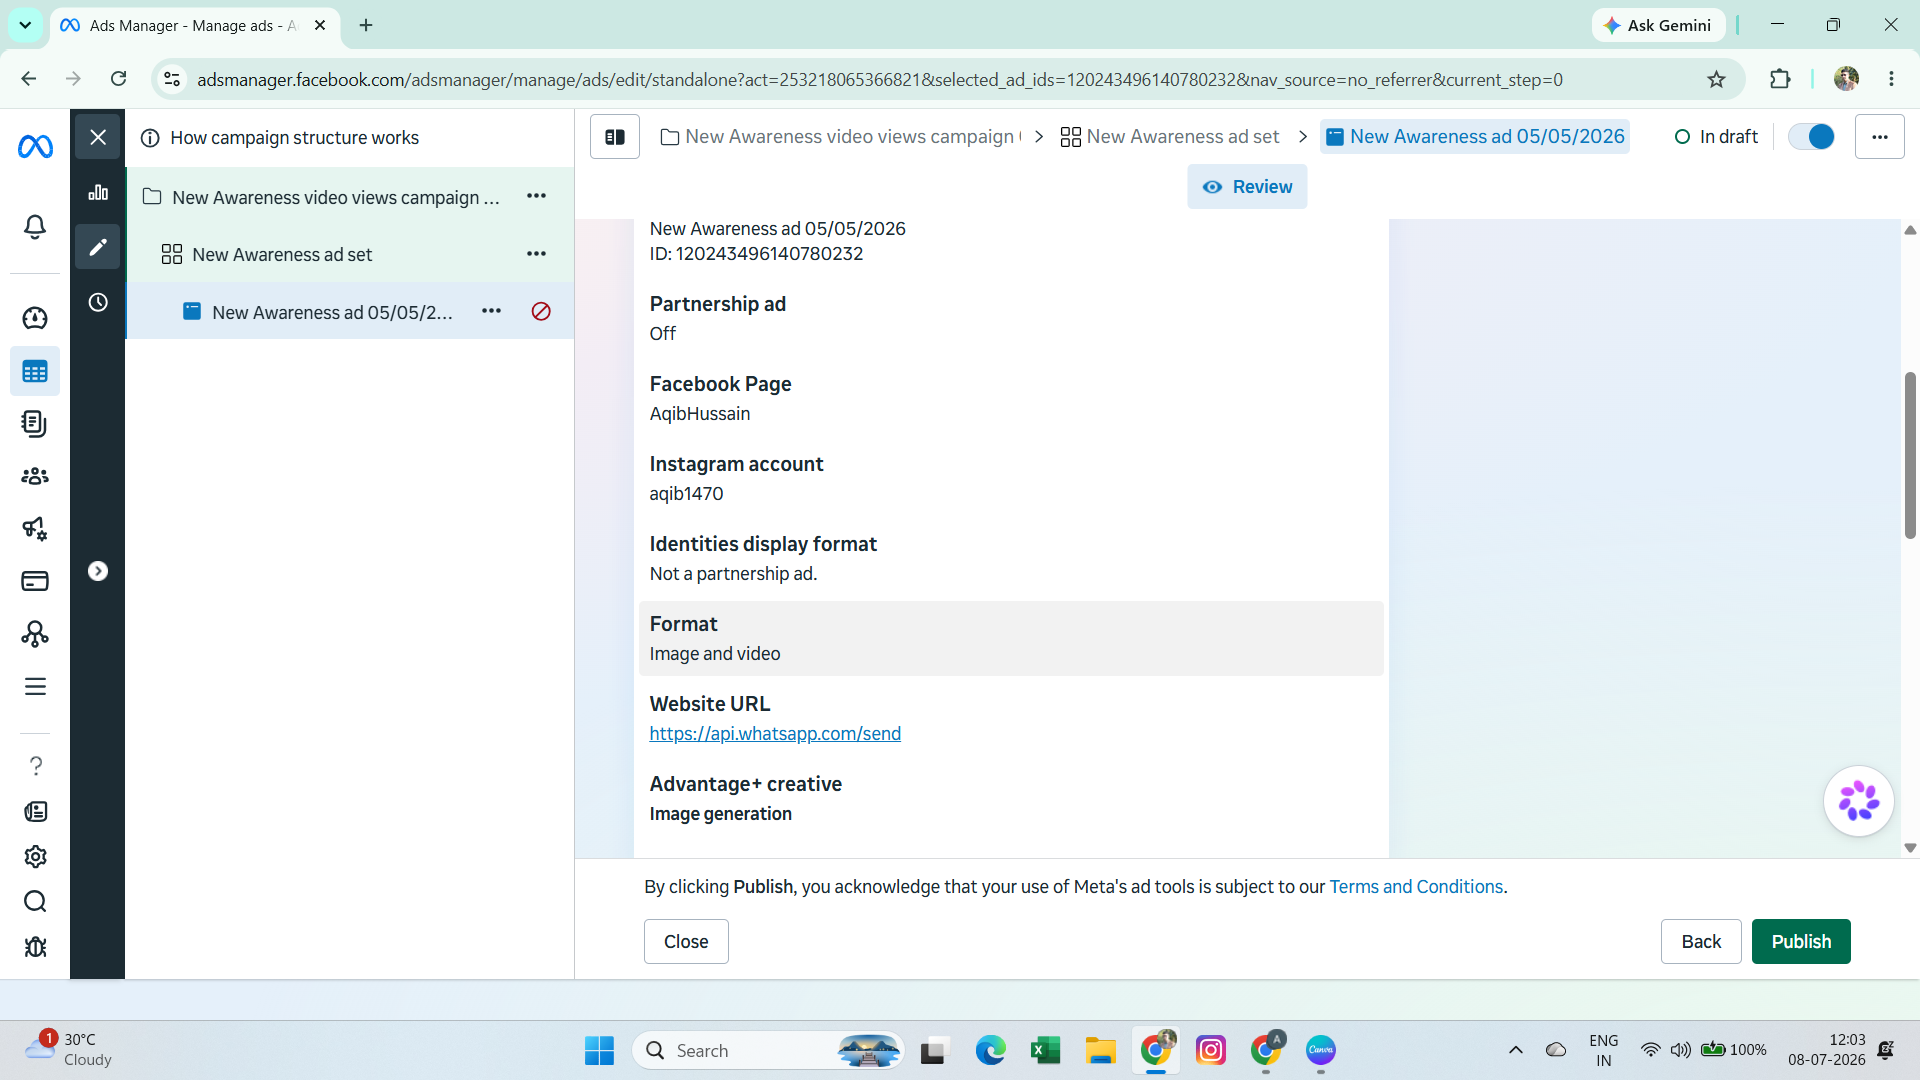This screenshot has height=1080, width=1920.
Task: Open the Meta logo home menu
Action: [35, 147]
